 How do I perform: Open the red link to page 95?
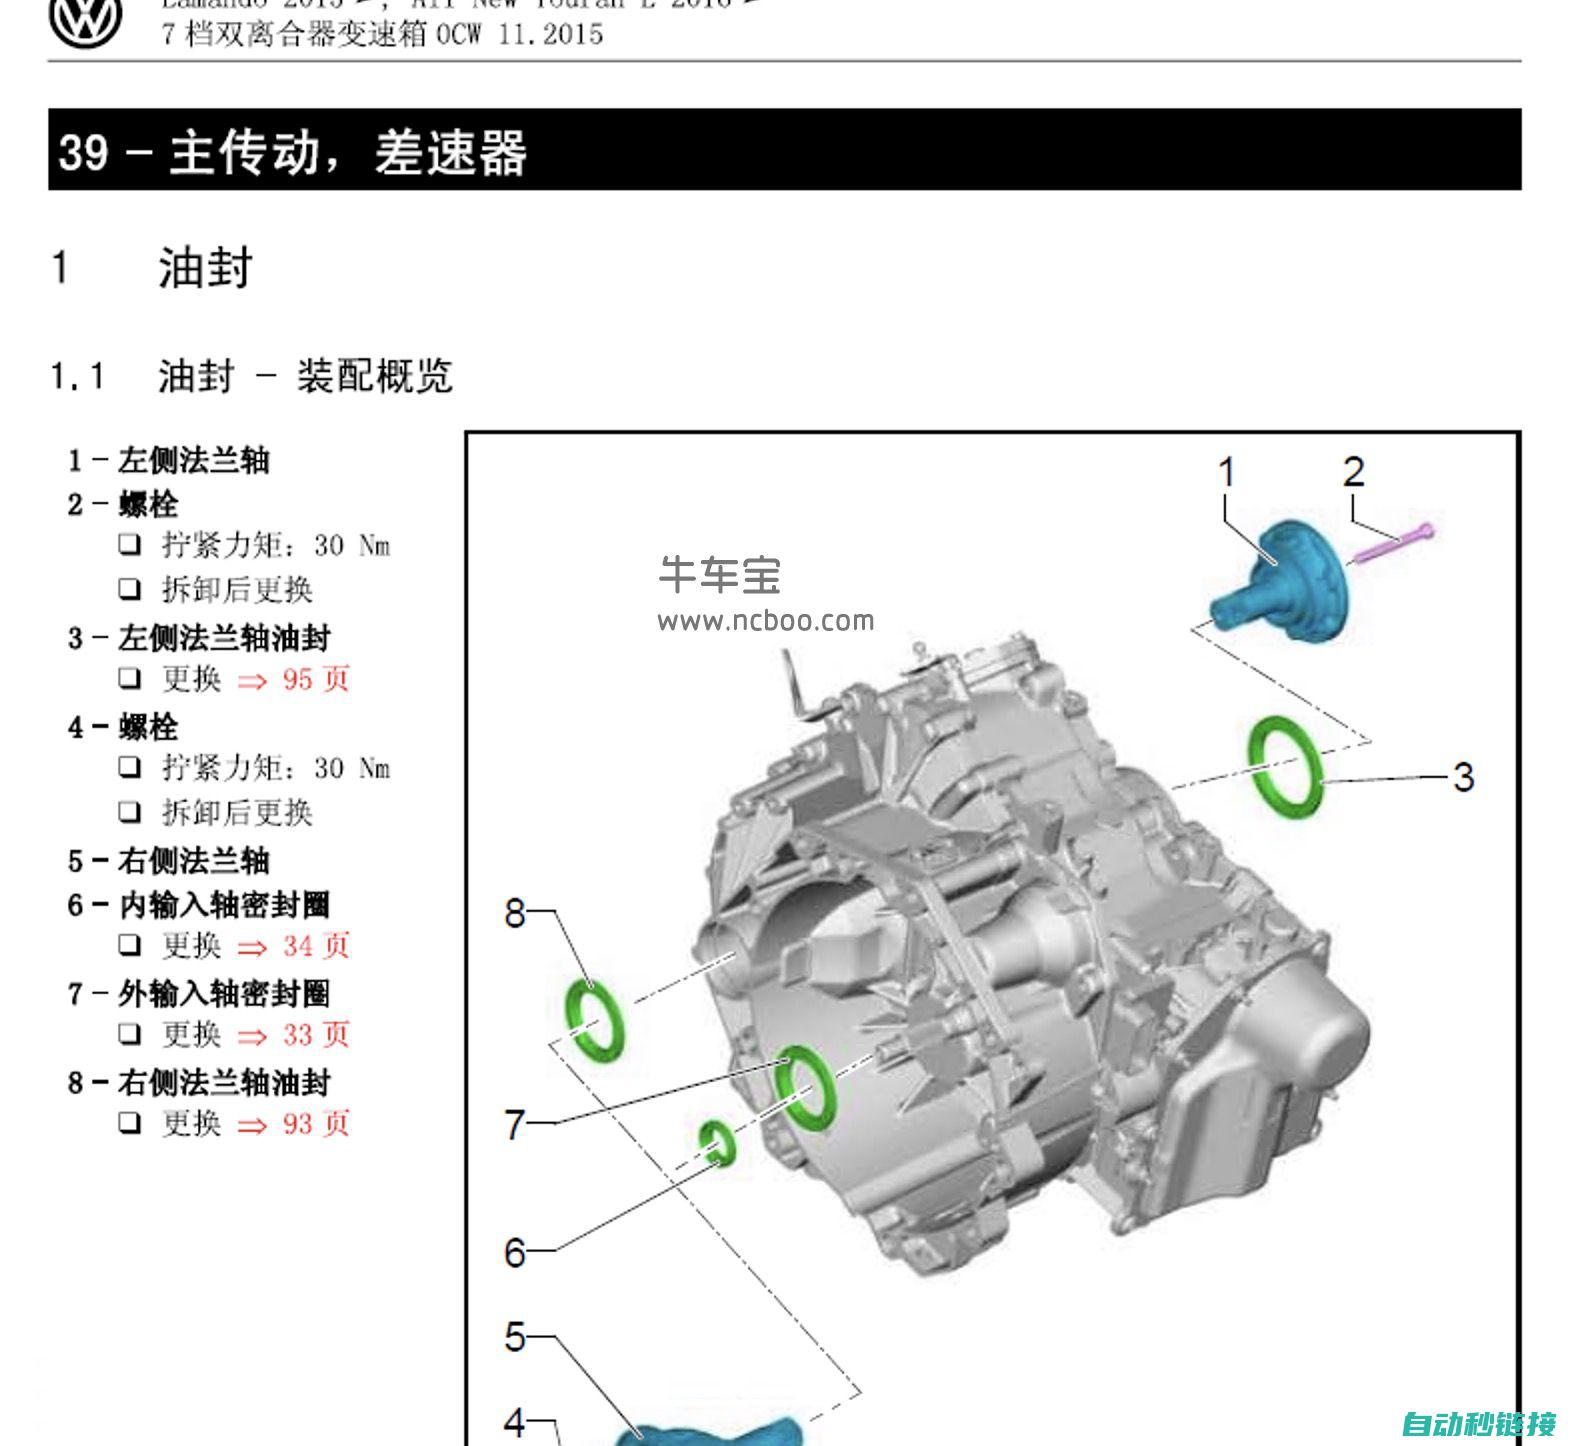click(x=294, y=680)
